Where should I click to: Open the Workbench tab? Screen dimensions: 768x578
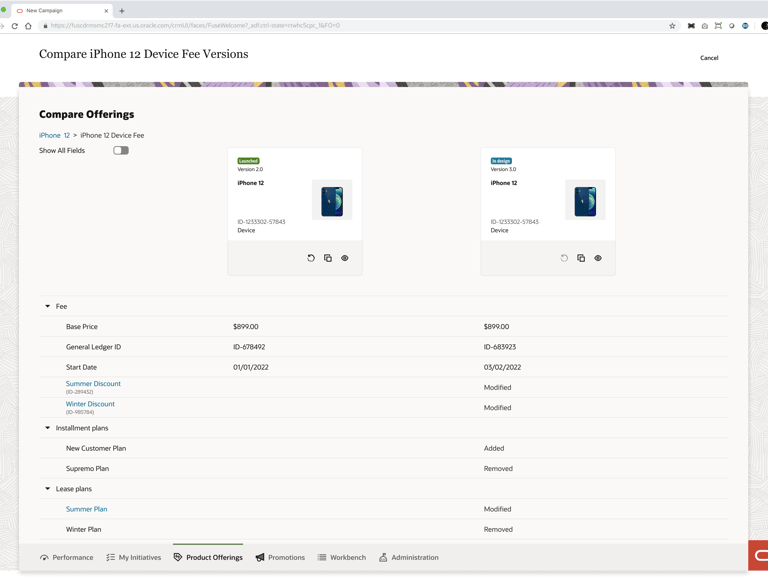click(342, 557)
